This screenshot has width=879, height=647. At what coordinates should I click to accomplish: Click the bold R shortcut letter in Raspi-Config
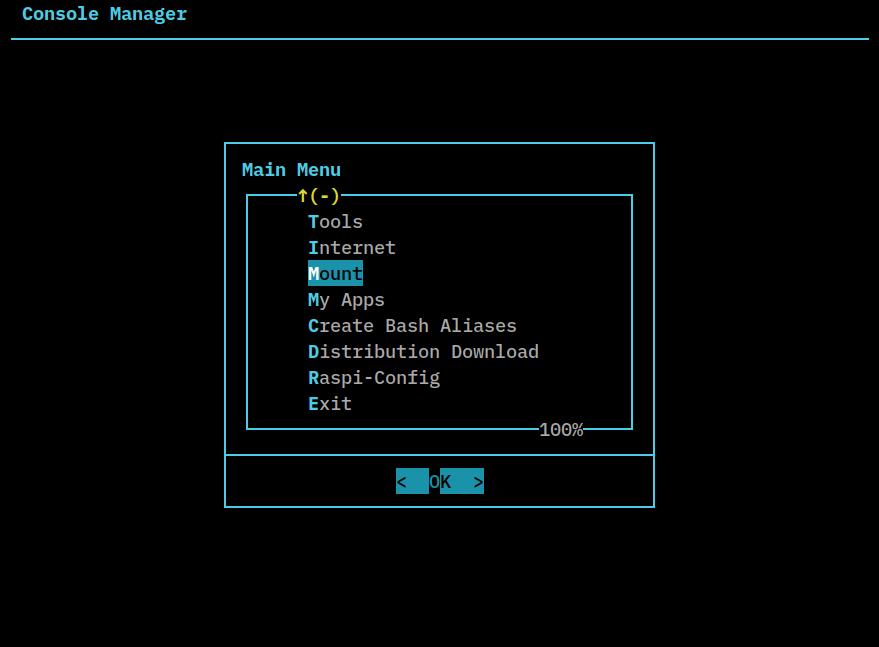click(313, 377)
